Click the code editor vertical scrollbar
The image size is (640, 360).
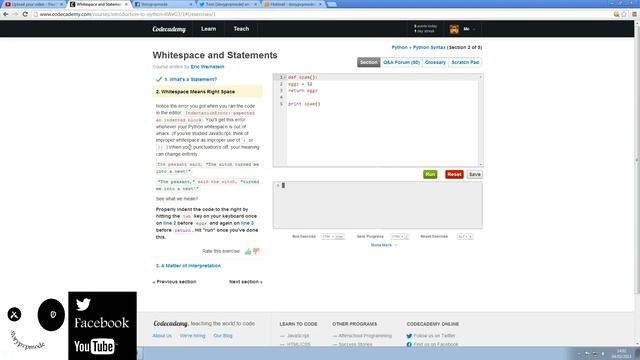[x=480, y=120]
